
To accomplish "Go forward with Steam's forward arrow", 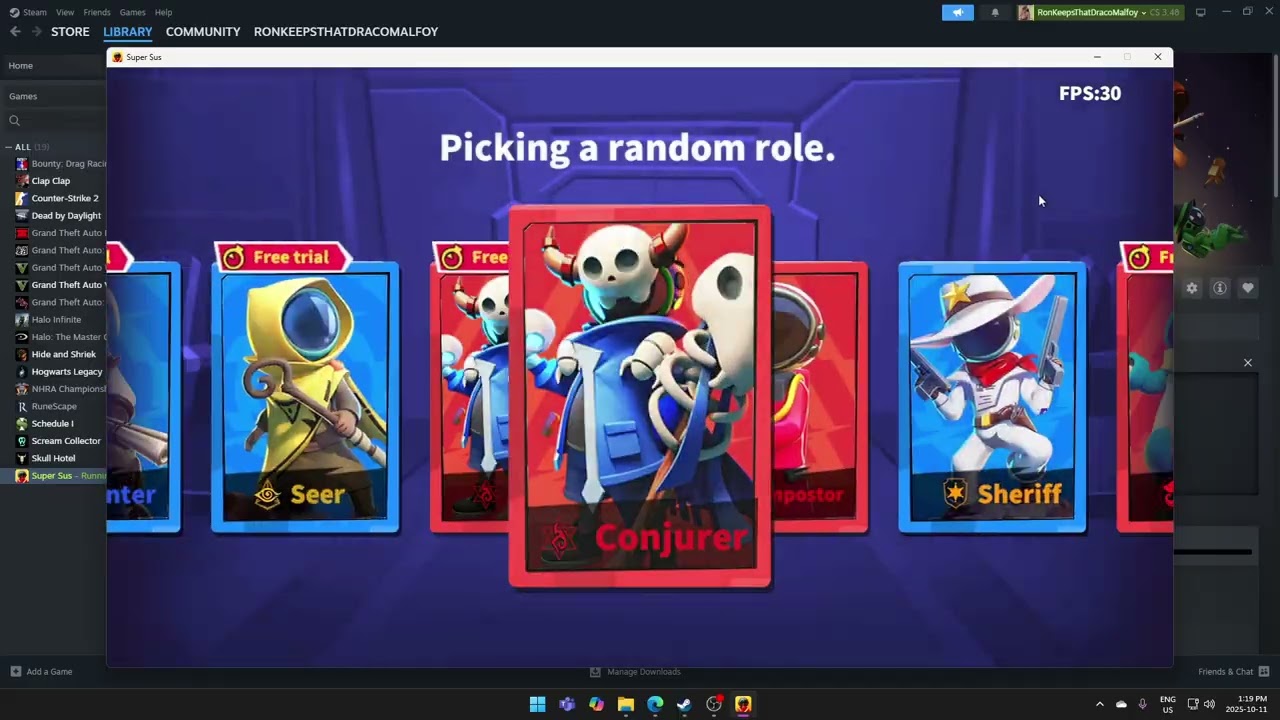I will tap(37, 32).
